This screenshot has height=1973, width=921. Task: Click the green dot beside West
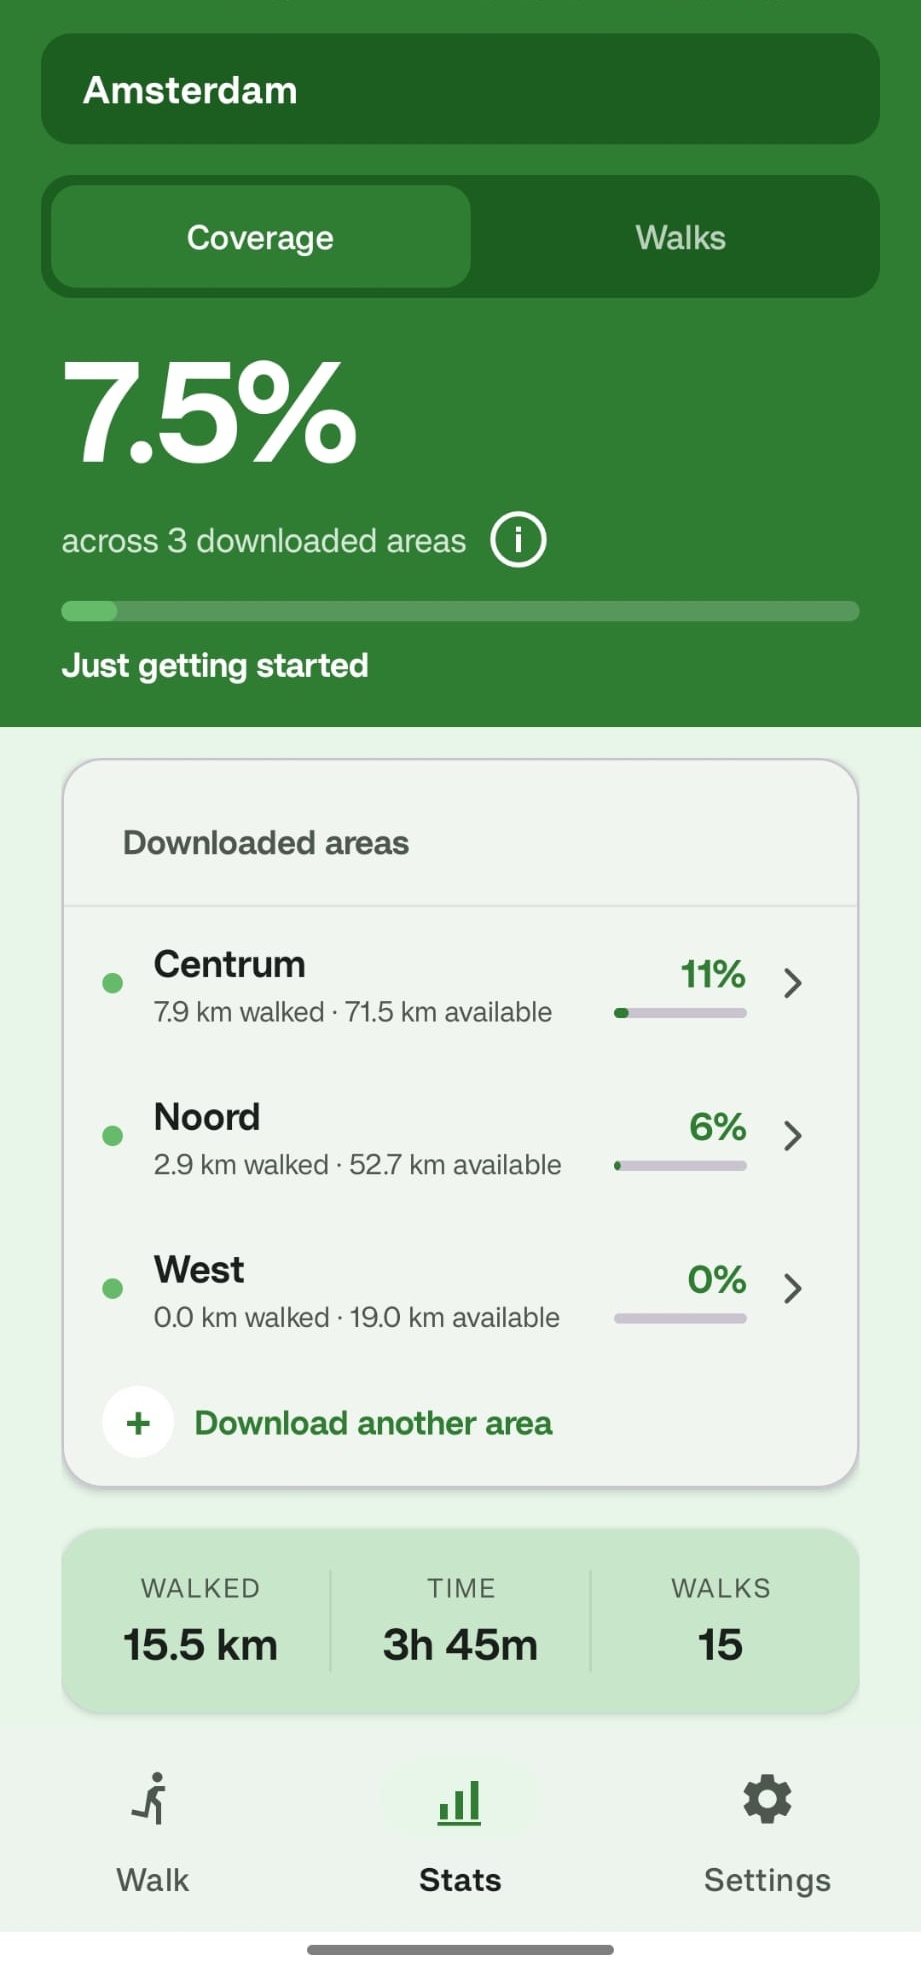click(113, 1288)
